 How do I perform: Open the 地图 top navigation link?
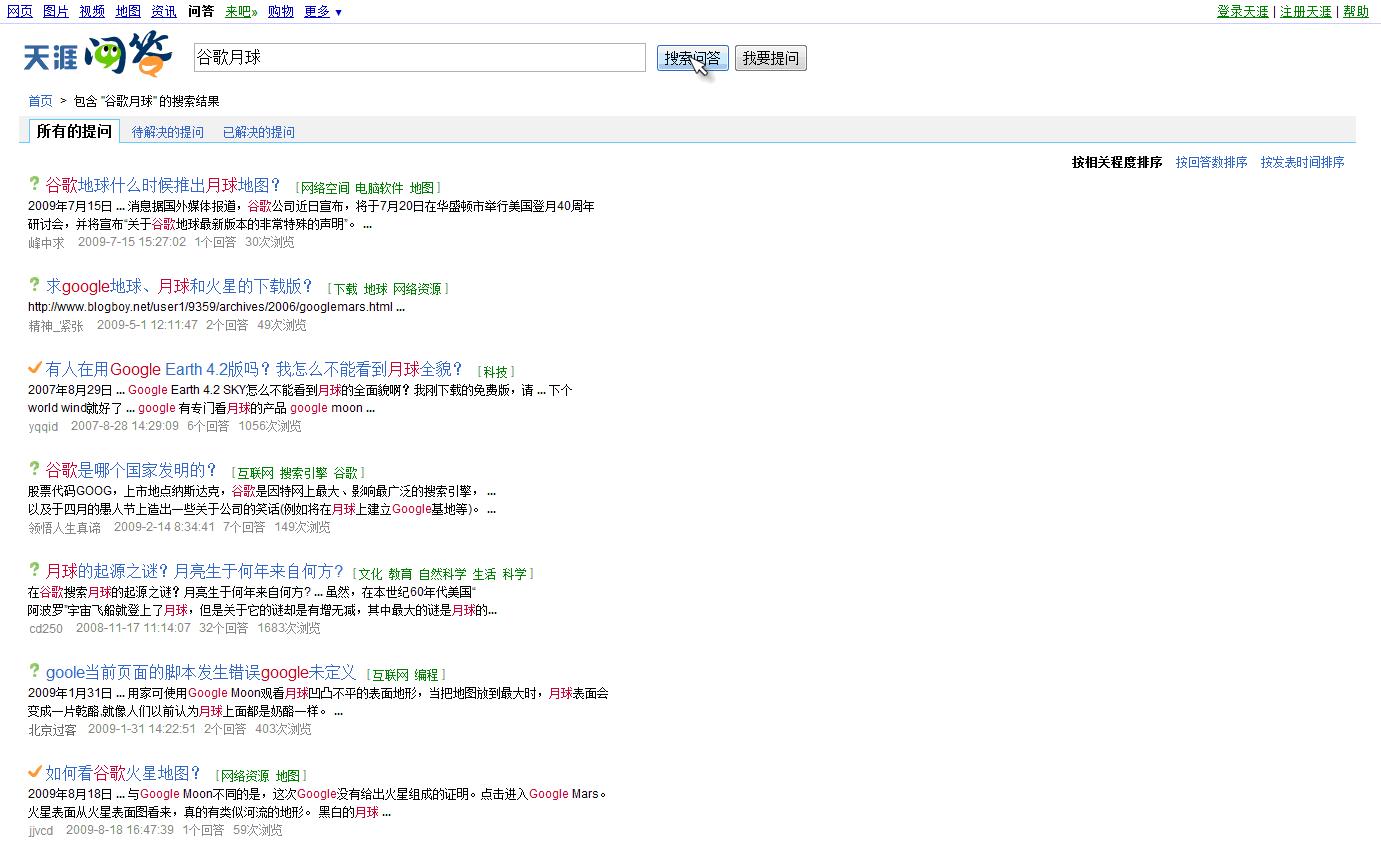pos(128,12)
